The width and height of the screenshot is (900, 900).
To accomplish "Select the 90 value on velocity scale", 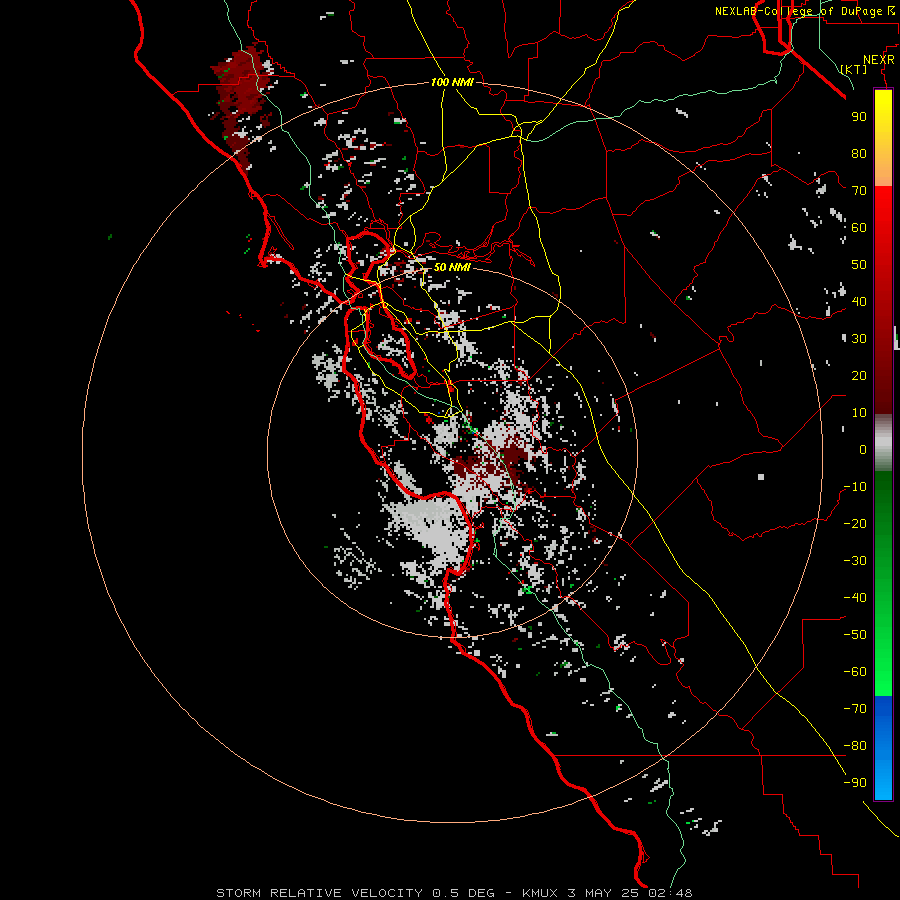I will pyautogui.click(x=859, y=117).
